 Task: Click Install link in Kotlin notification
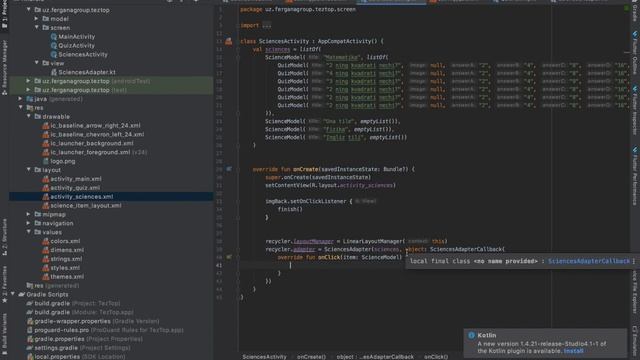573,351
